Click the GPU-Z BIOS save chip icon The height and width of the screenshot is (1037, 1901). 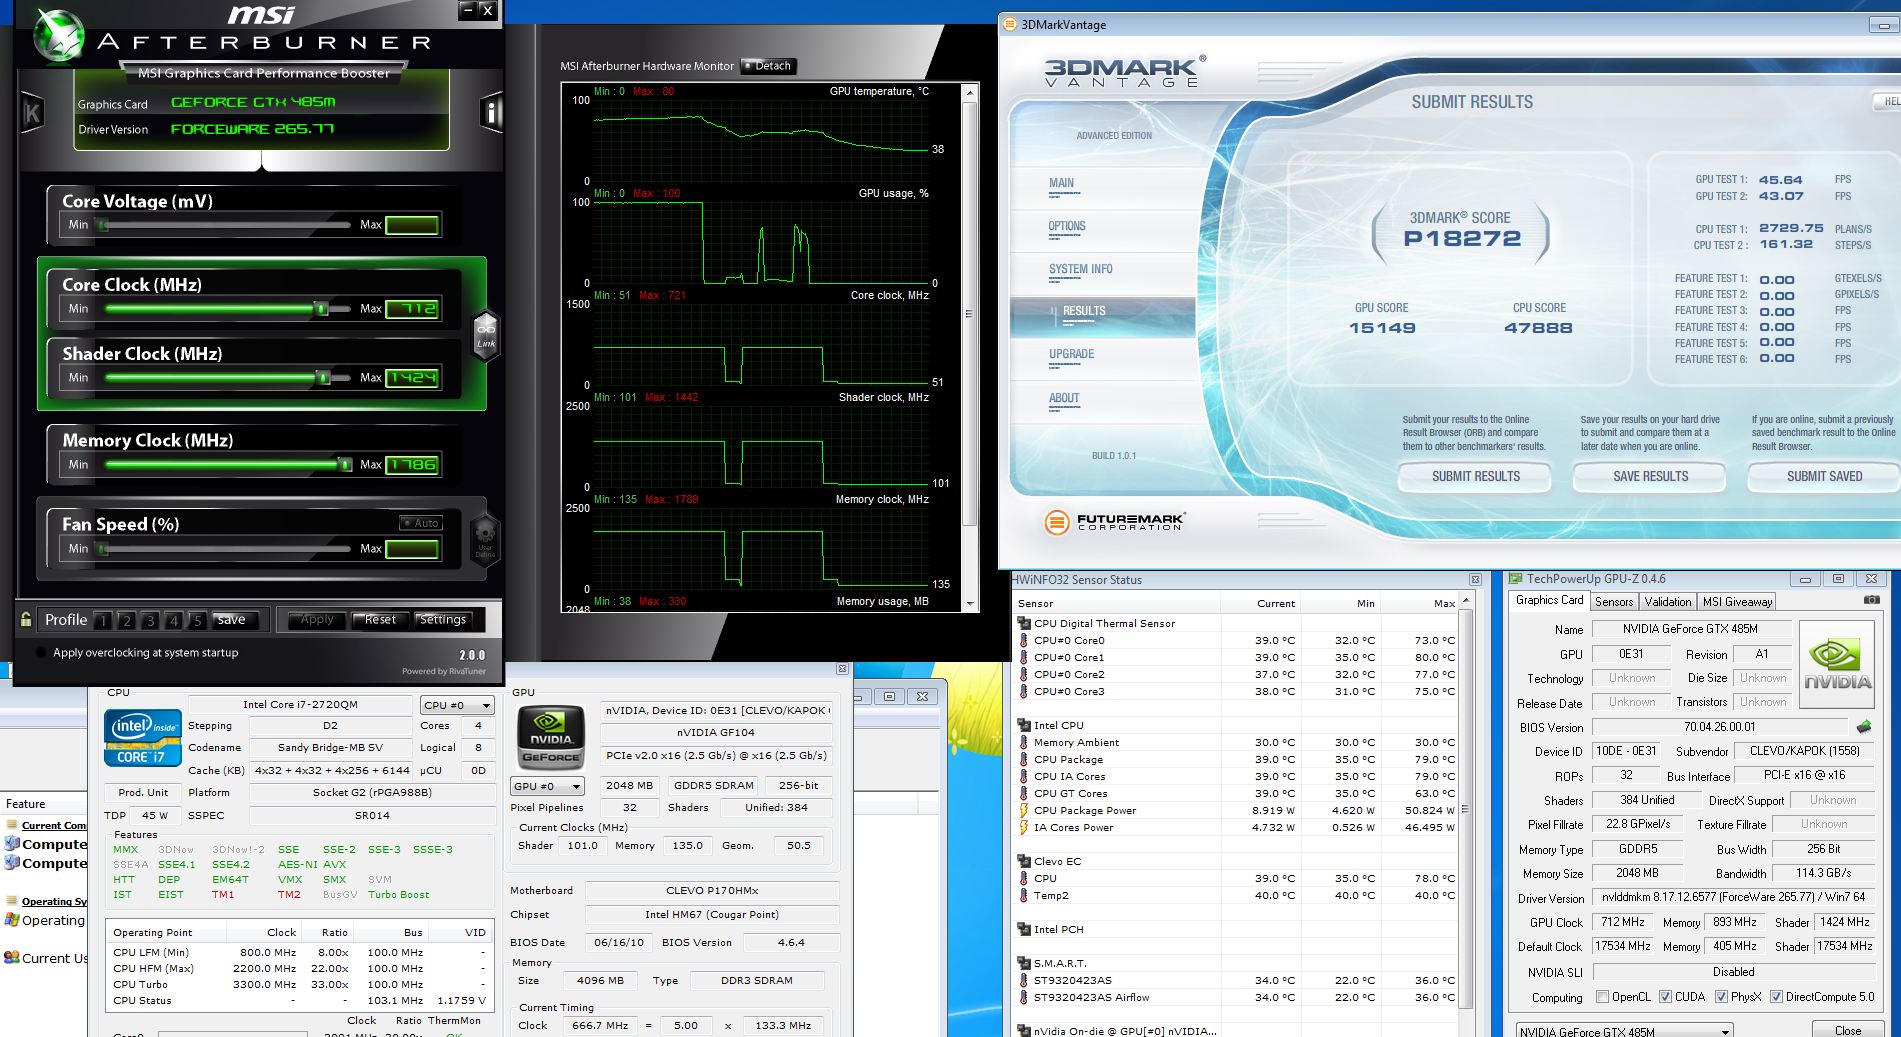[x=1864, y=727]
